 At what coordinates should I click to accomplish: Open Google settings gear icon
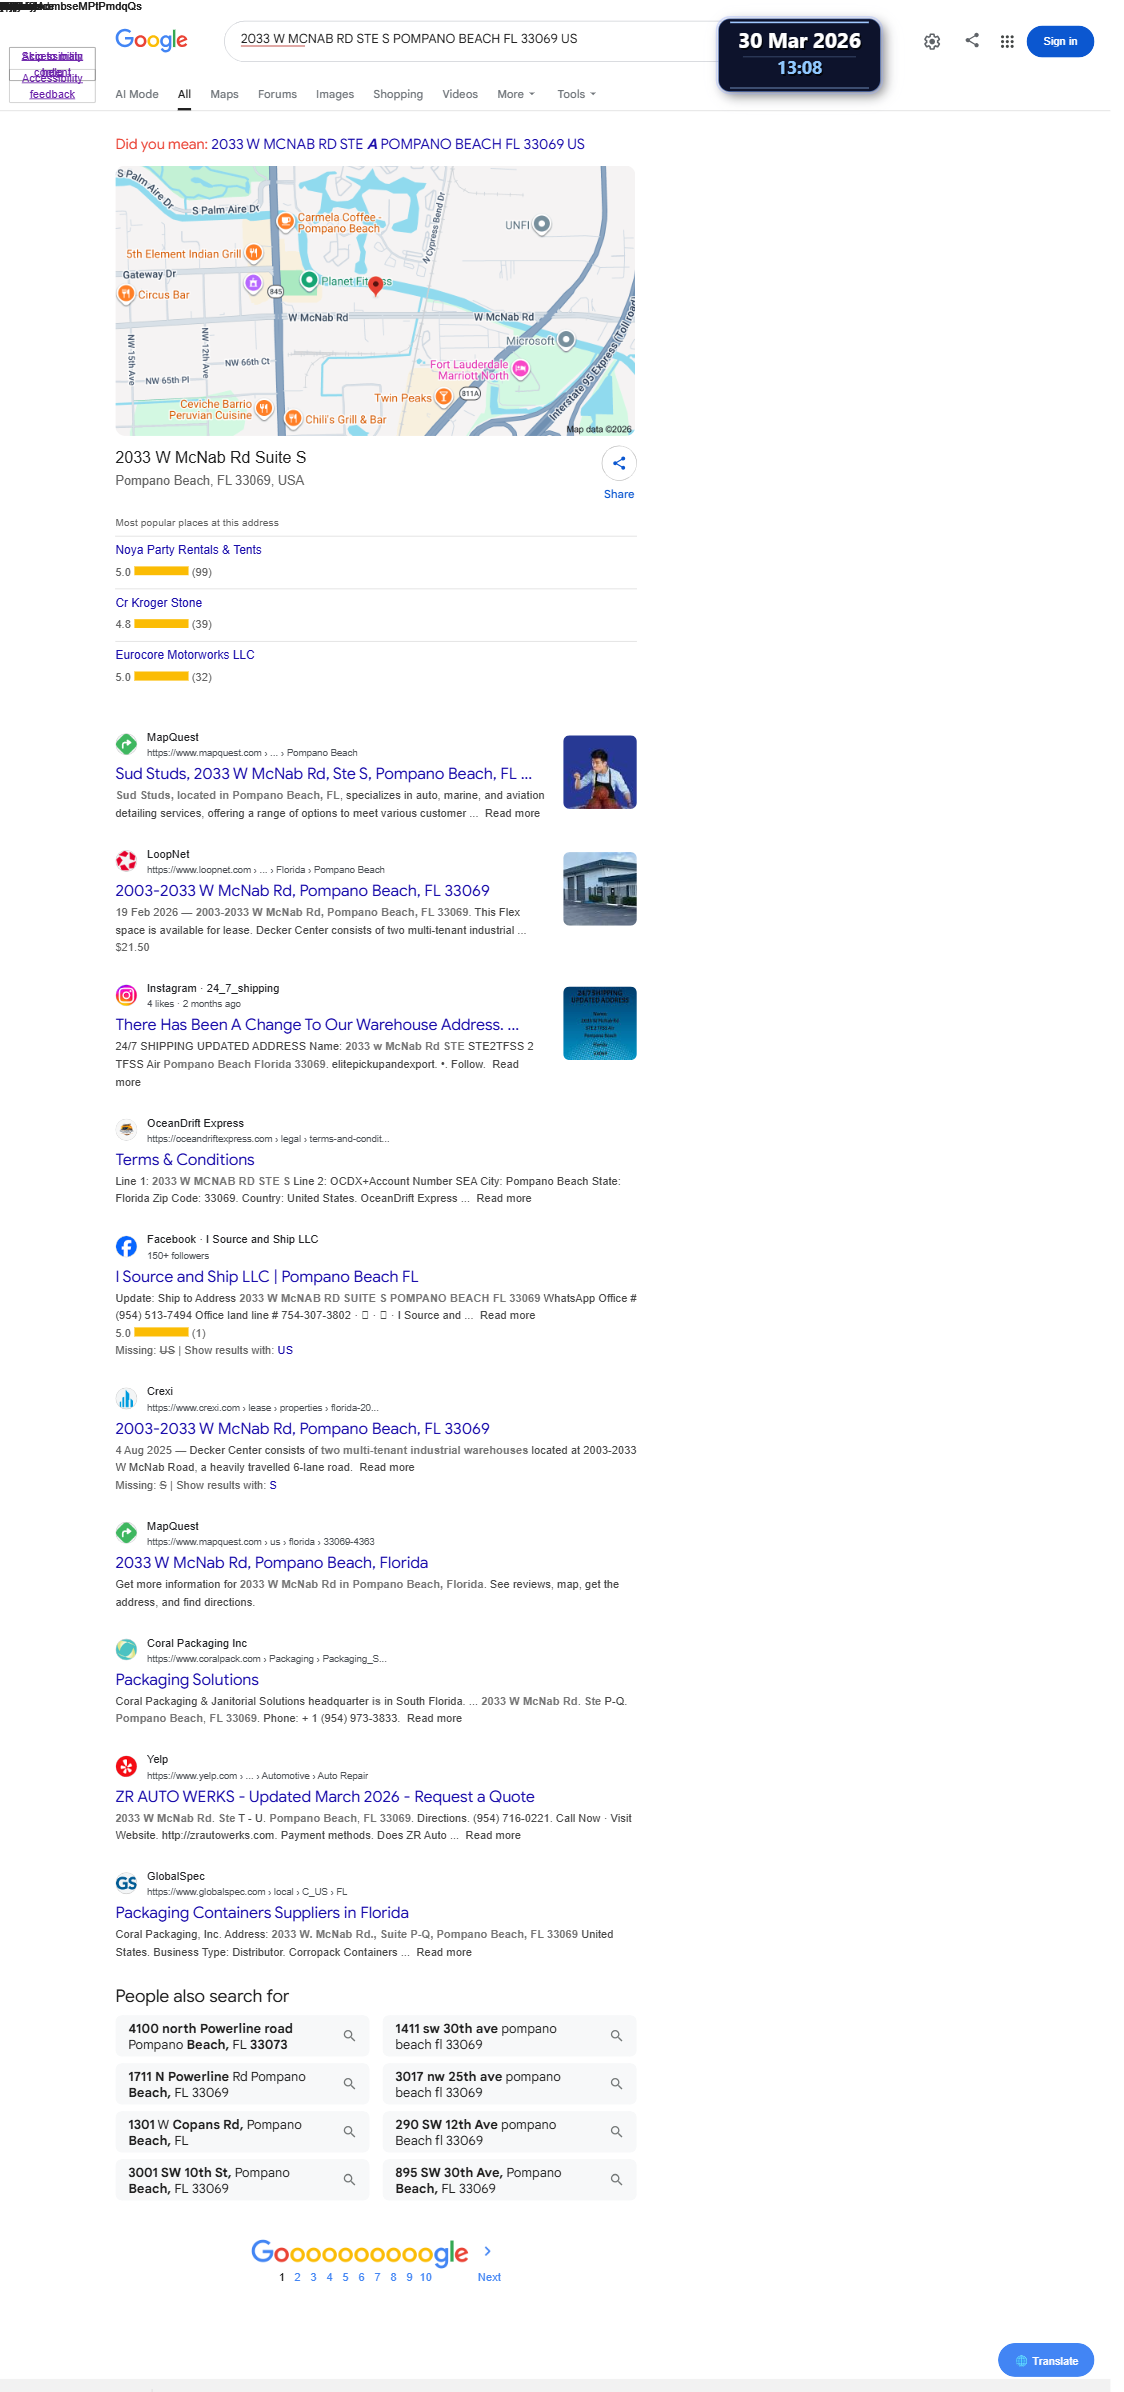(x=932, y=41)
